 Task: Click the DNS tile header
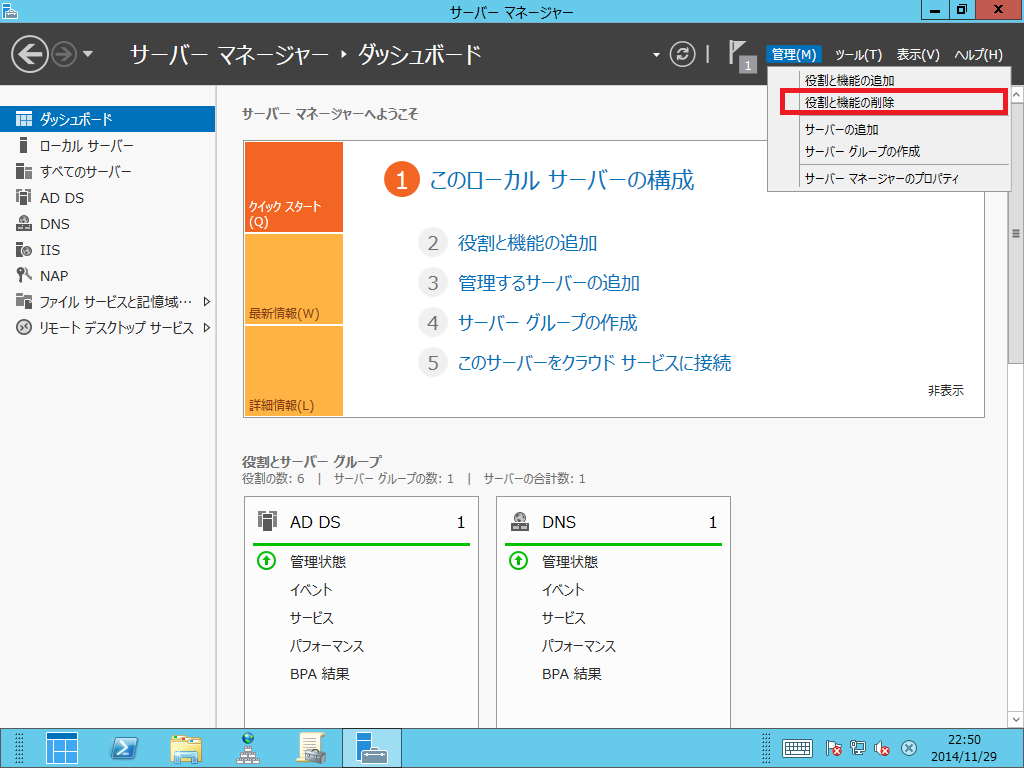[613, 522]
